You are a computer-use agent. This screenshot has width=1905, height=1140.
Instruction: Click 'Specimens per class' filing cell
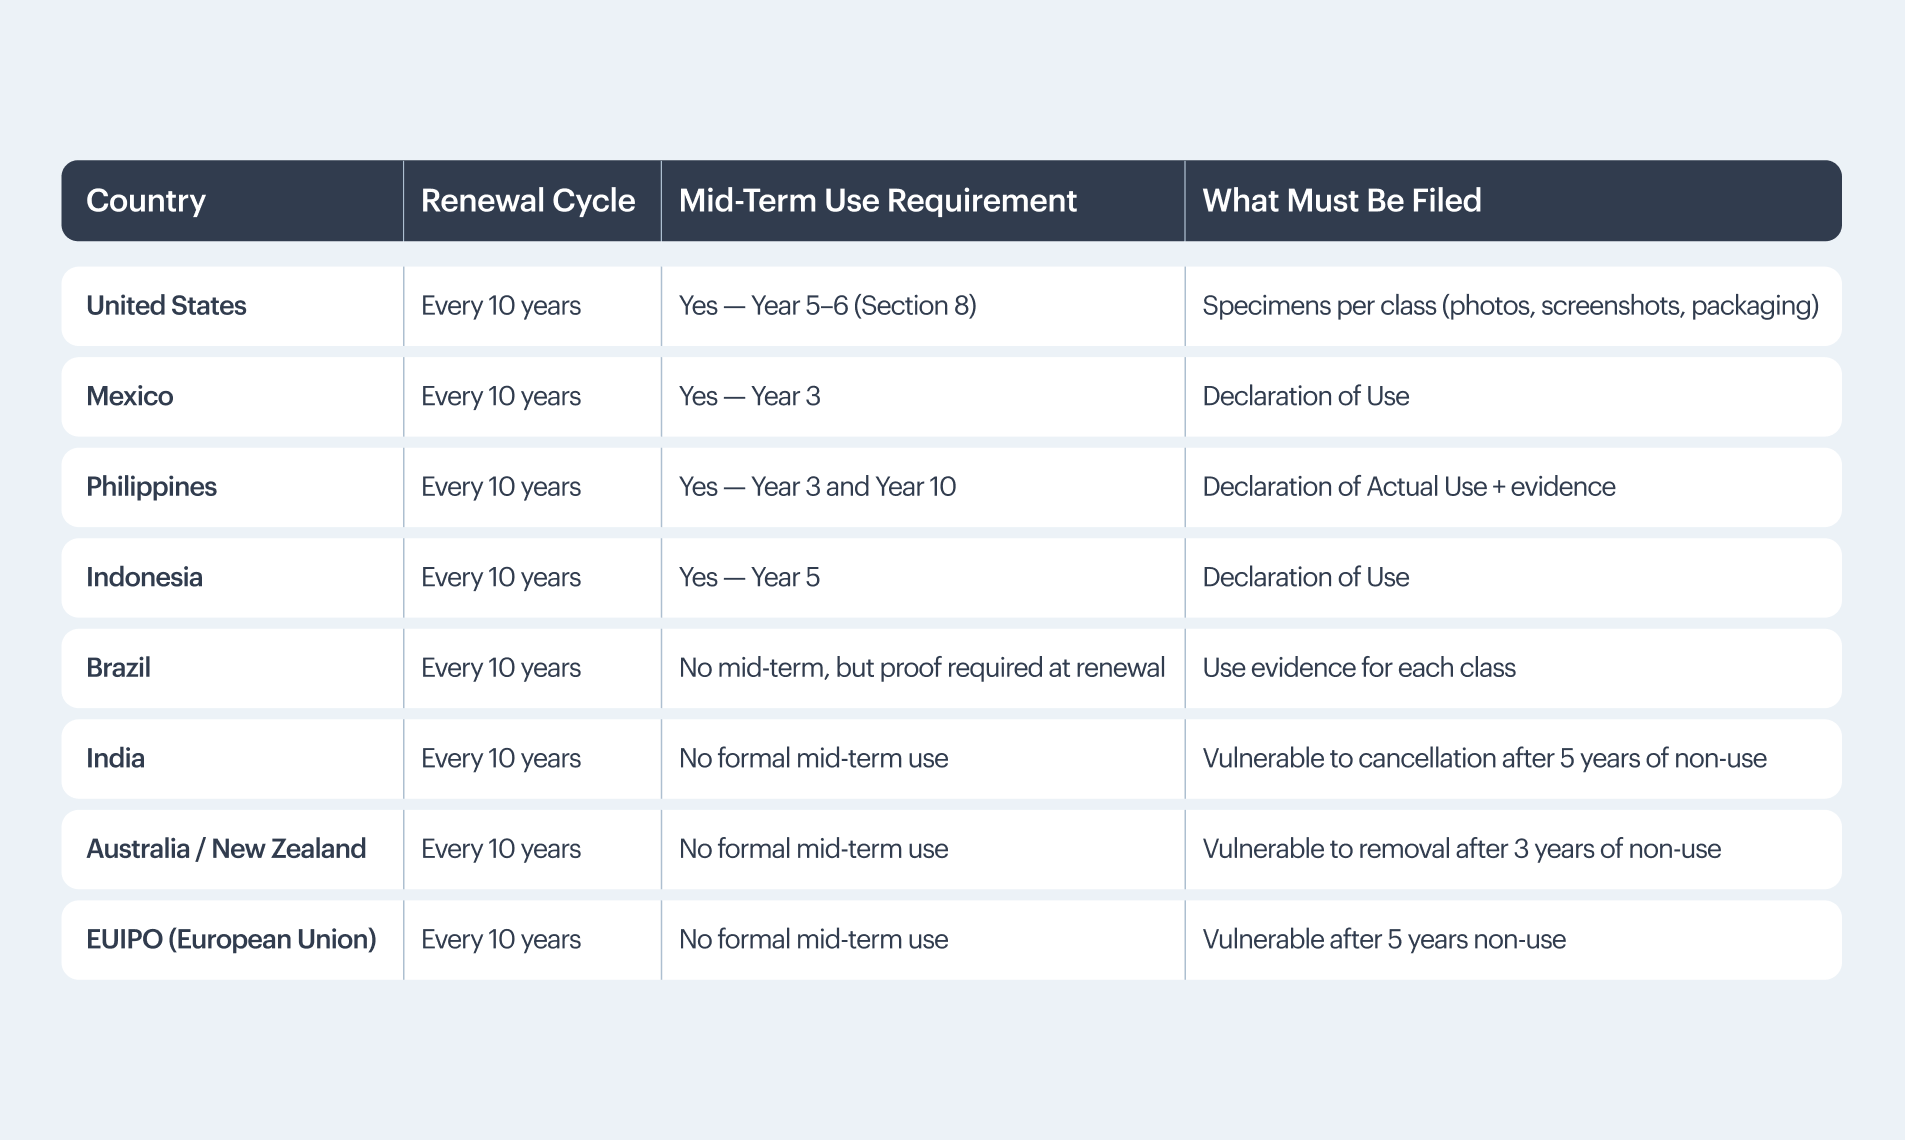(1510, 306)
